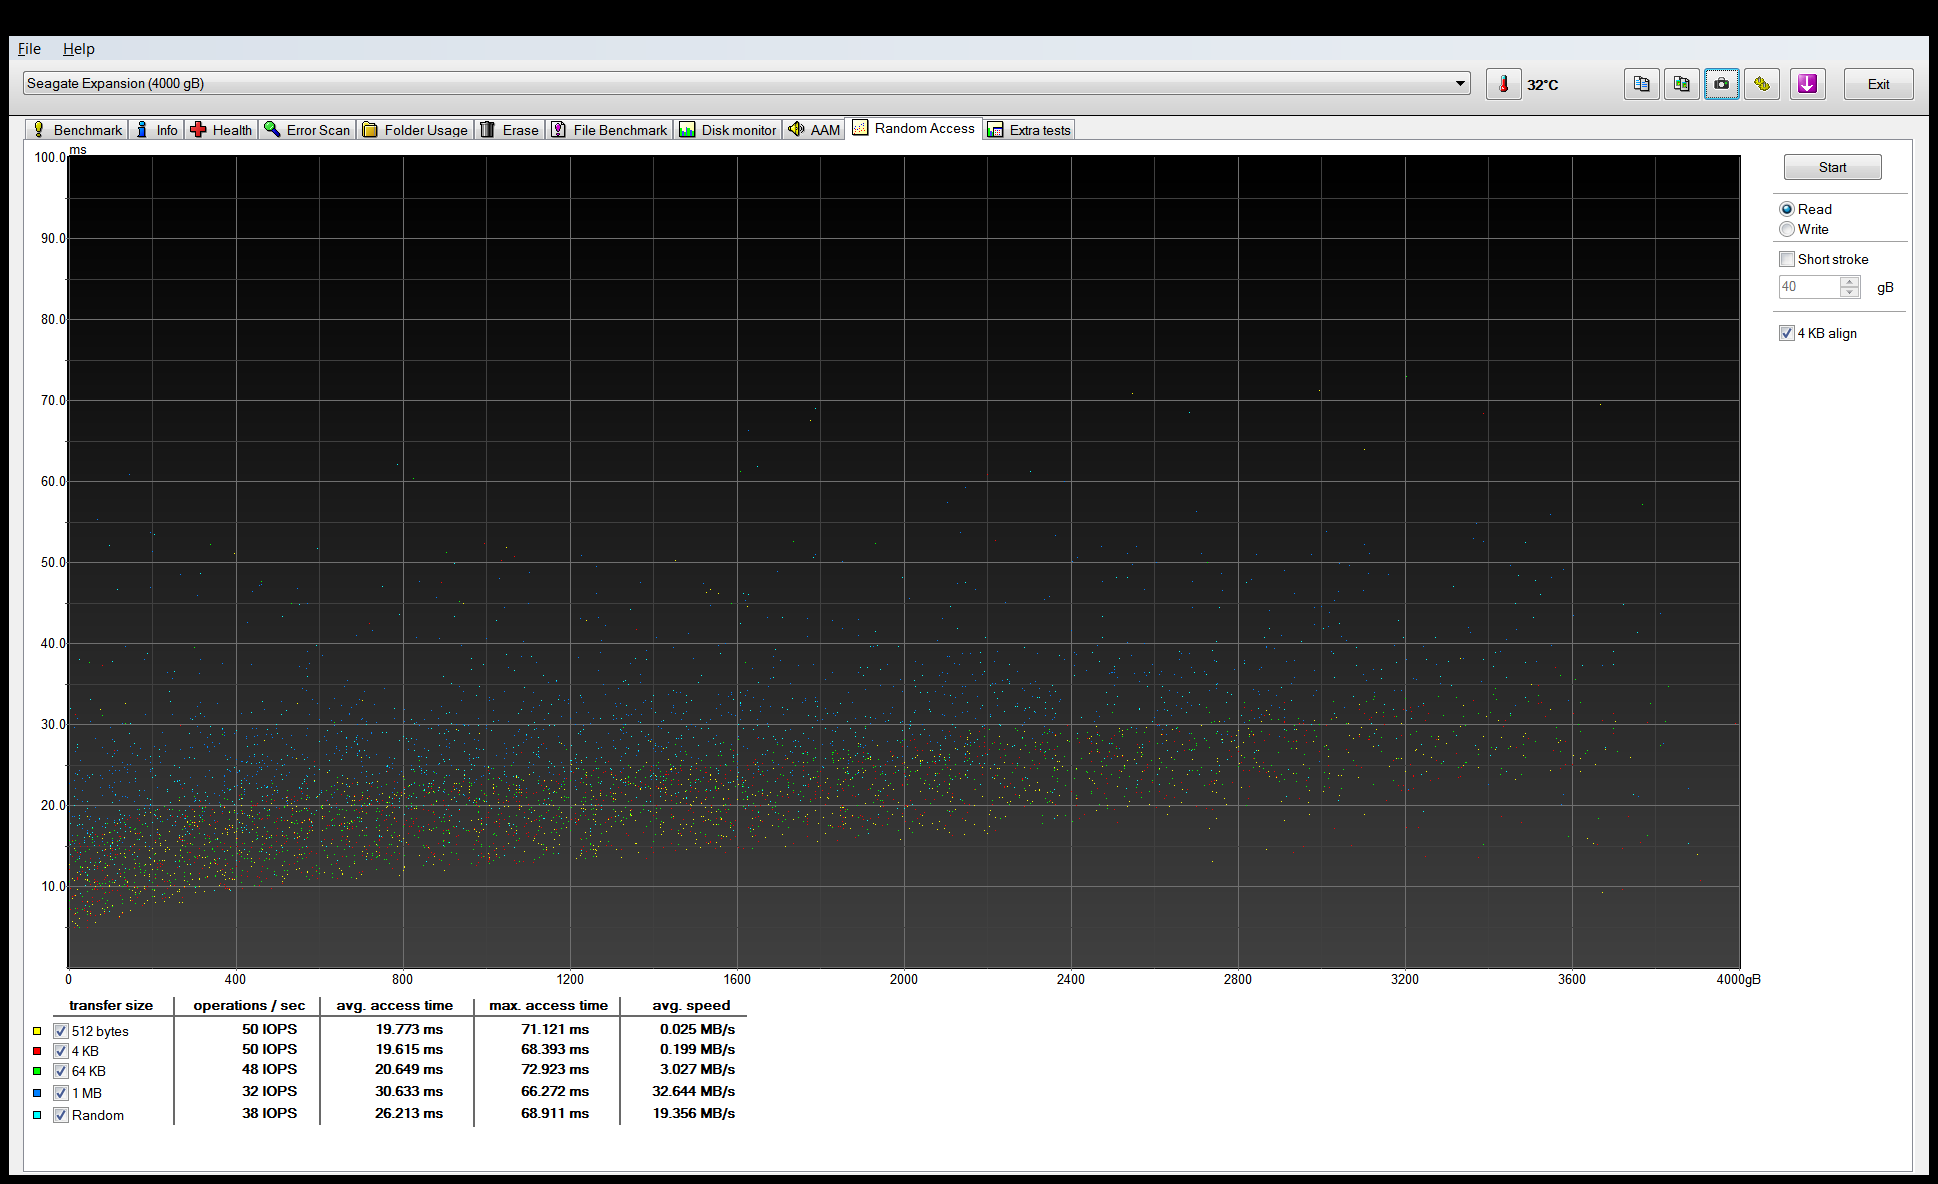Enable the Short stroke checkbox
The width and height of the screenshot is (1938, 1184).
click(1787, 260)
